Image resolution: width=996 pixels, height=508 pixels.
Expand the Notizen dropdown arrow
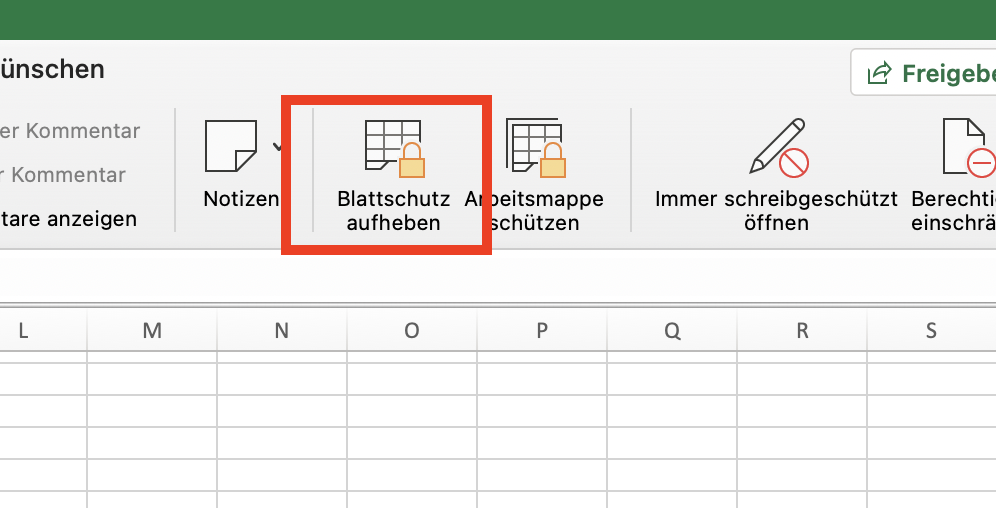[x=276, y=147]
